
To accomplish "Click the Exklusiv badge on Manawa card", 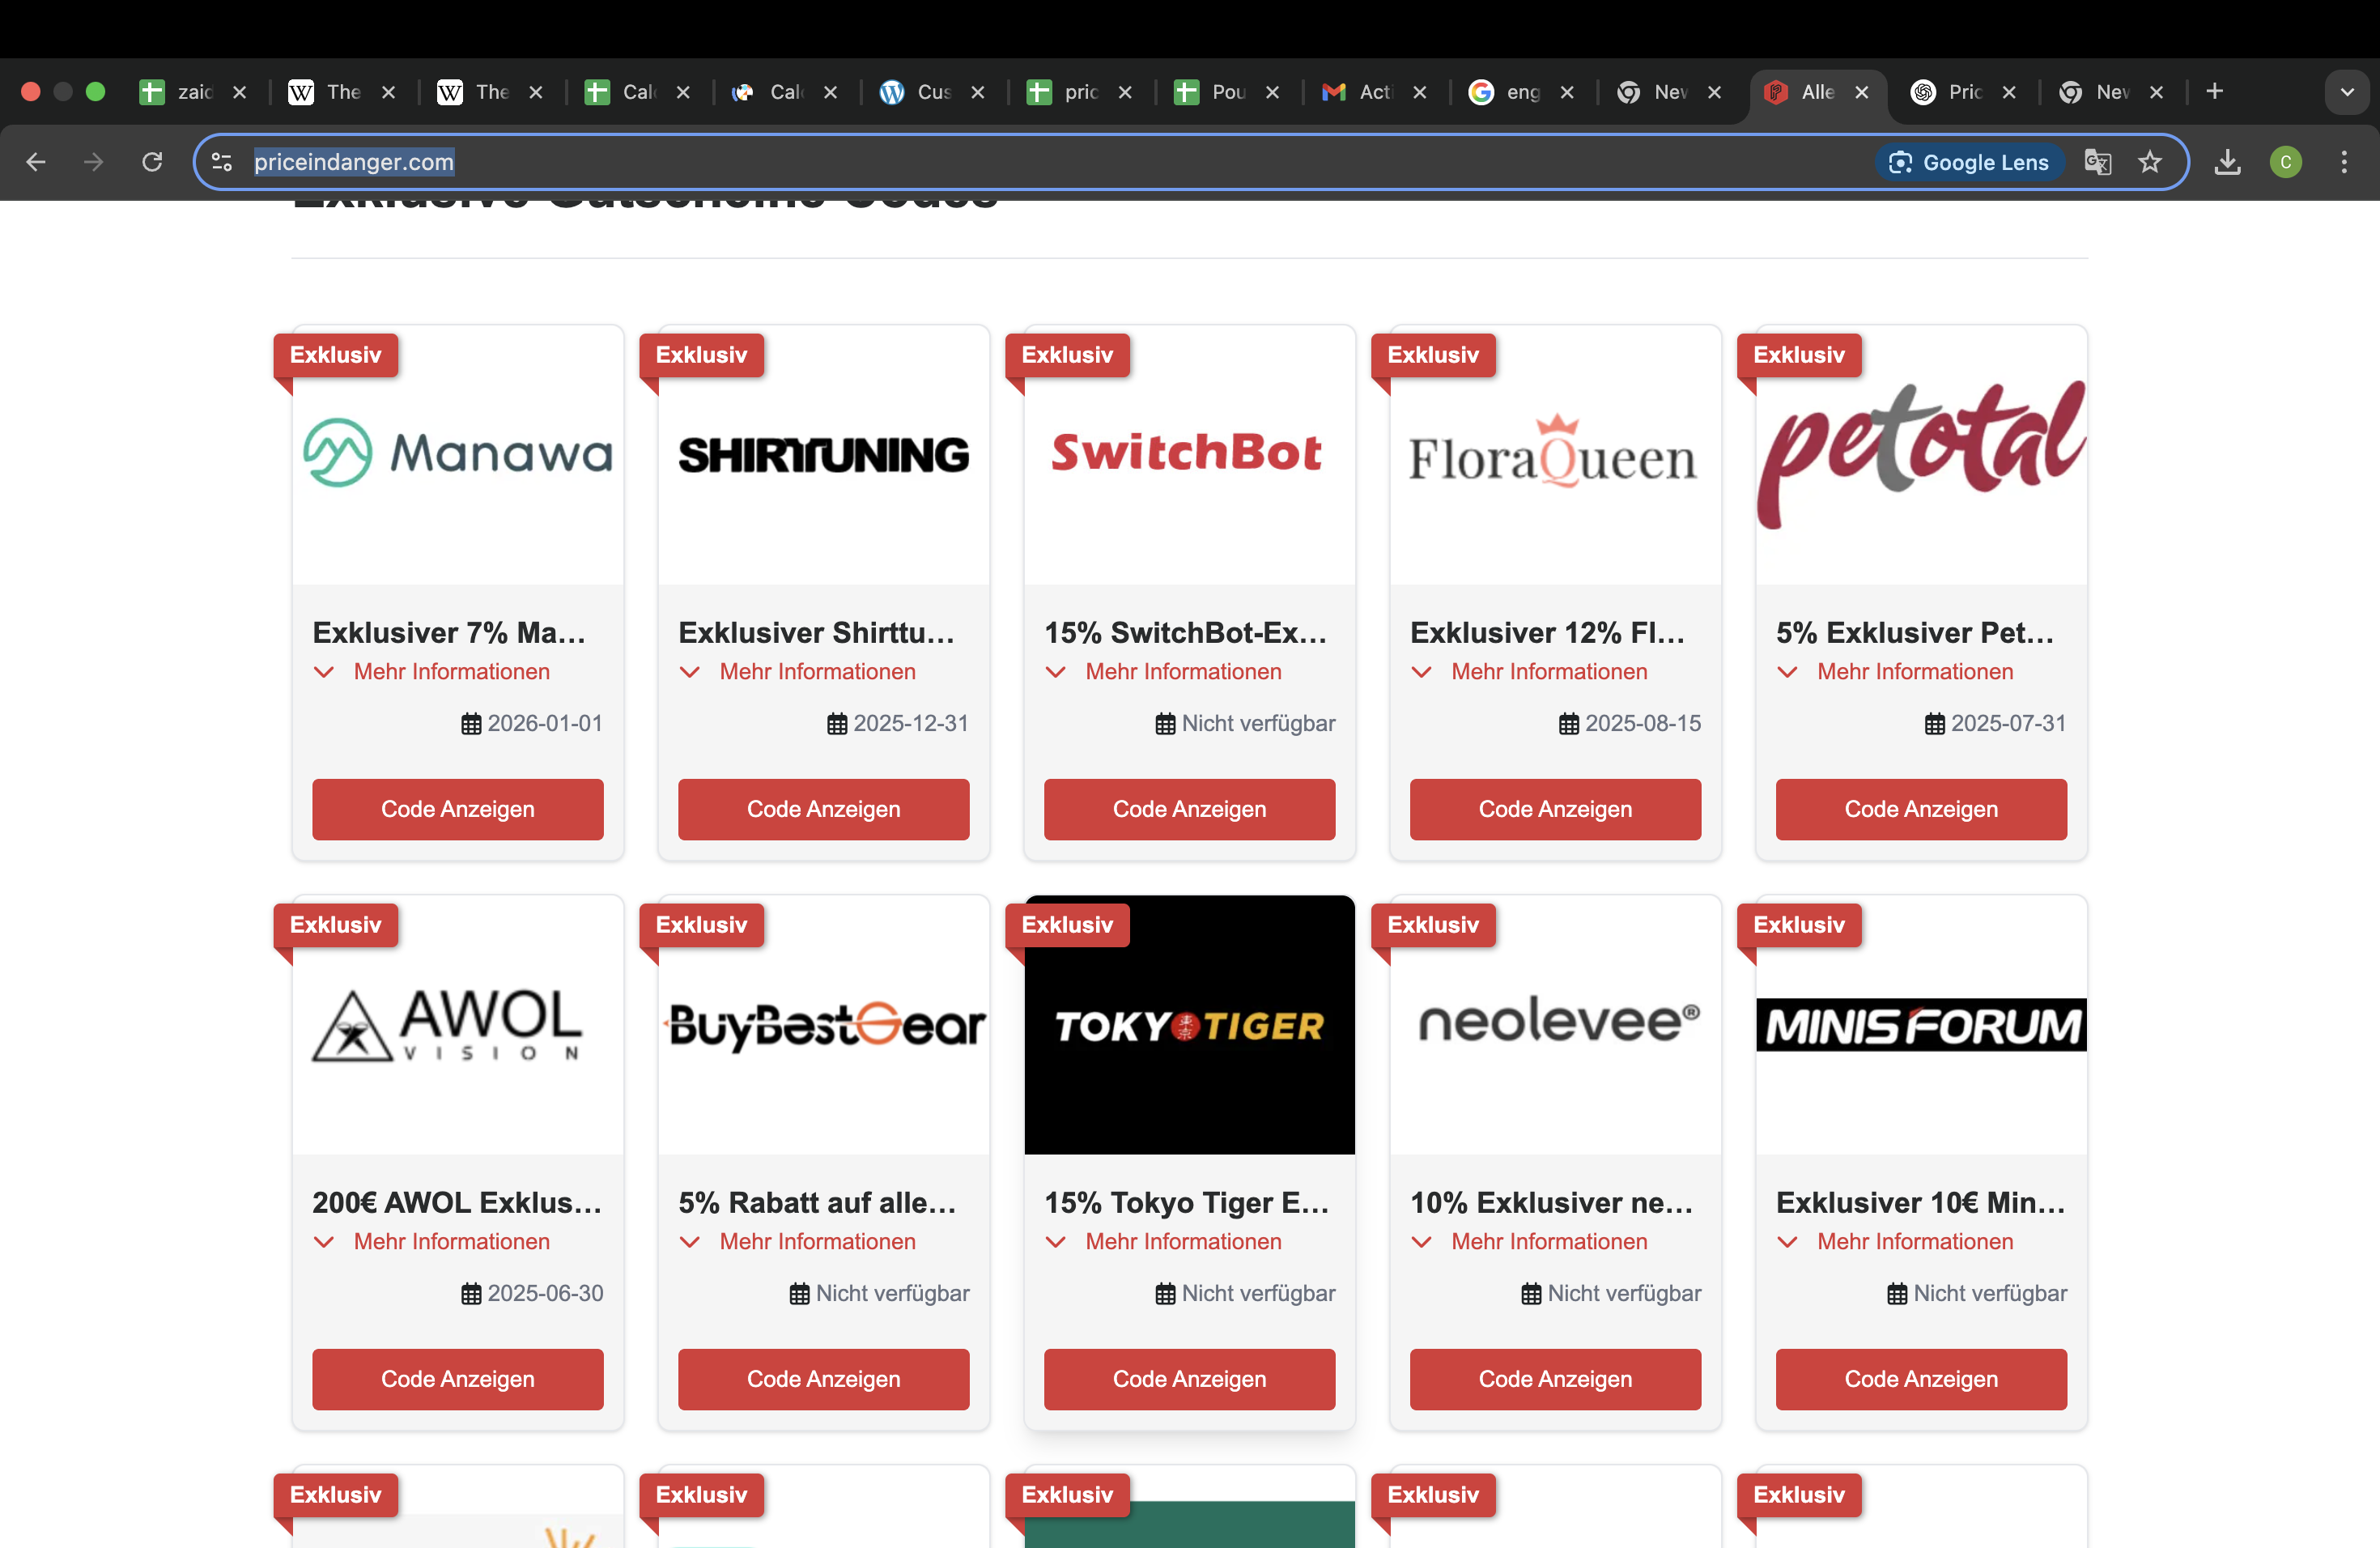I will 336,355.
